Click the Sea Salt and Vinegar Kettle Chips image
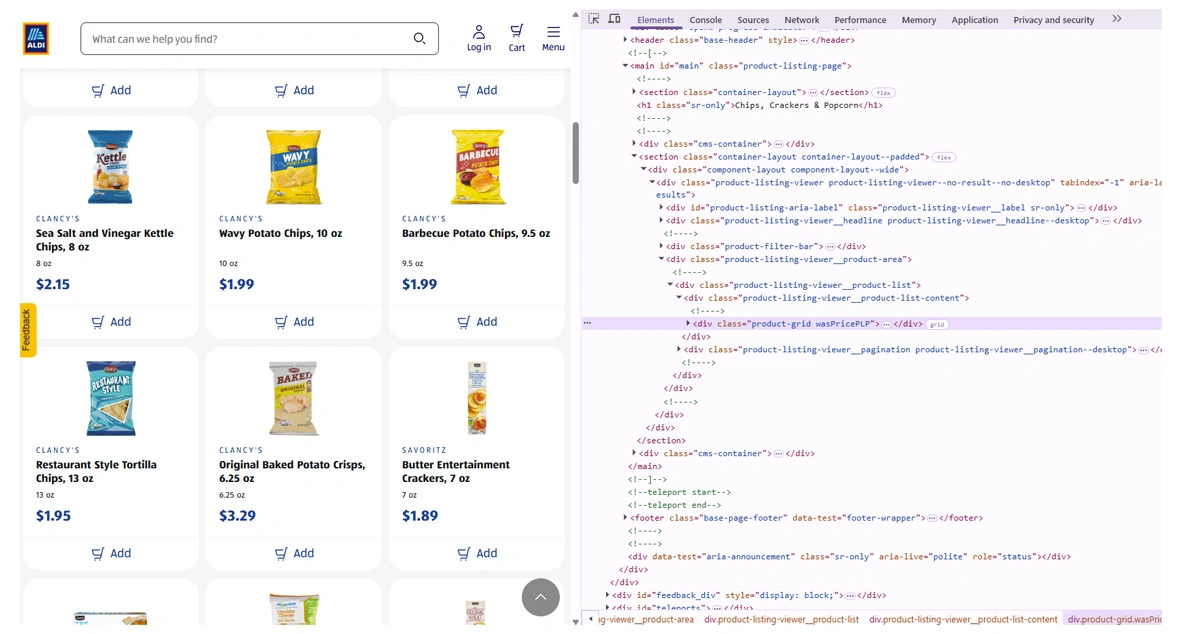This screenshot has width=1202, height=634. click(110, 167)
